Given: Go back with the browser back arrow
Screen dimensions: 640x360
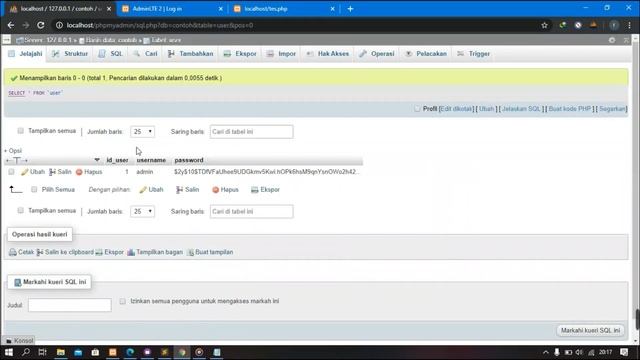Looking at the screenshot, I should click(11, 25).
